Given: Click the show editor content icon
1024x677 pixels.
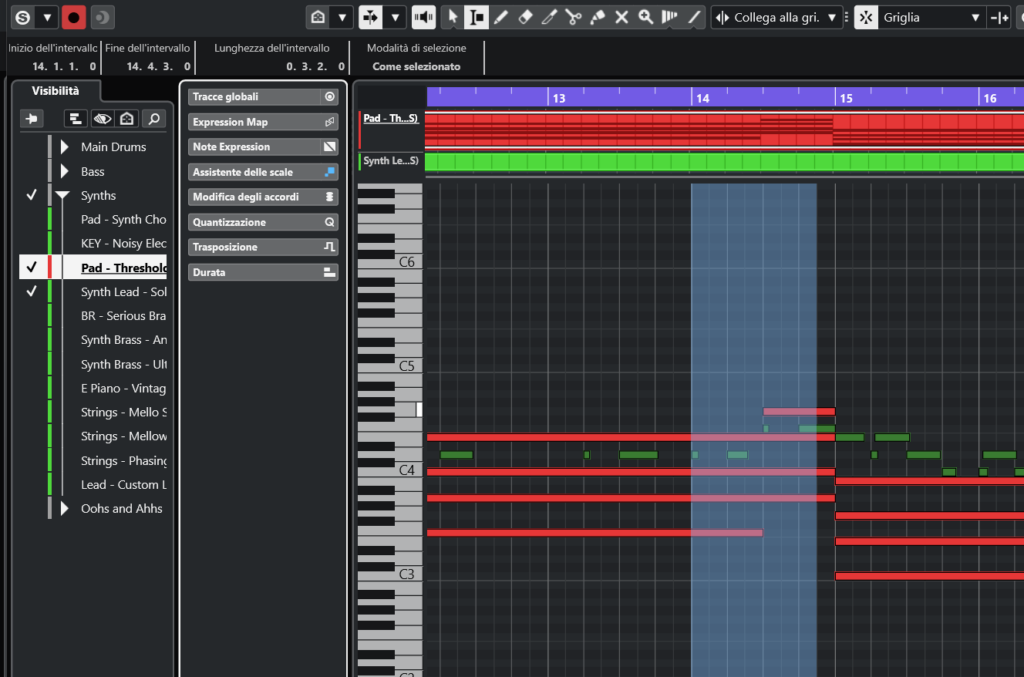Looking at the screenshot, I should [x=127, y=119].
